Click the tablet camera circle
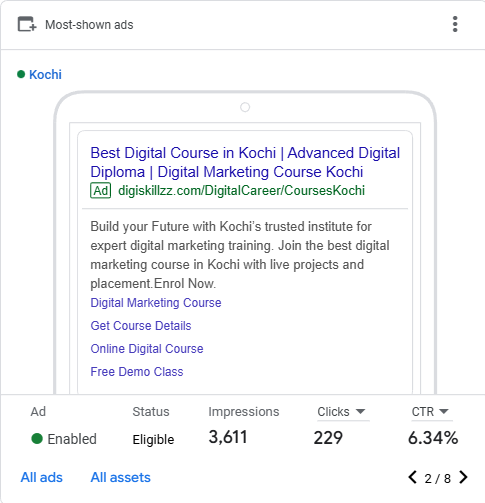 pyautogui.click(x=245, y=107)
